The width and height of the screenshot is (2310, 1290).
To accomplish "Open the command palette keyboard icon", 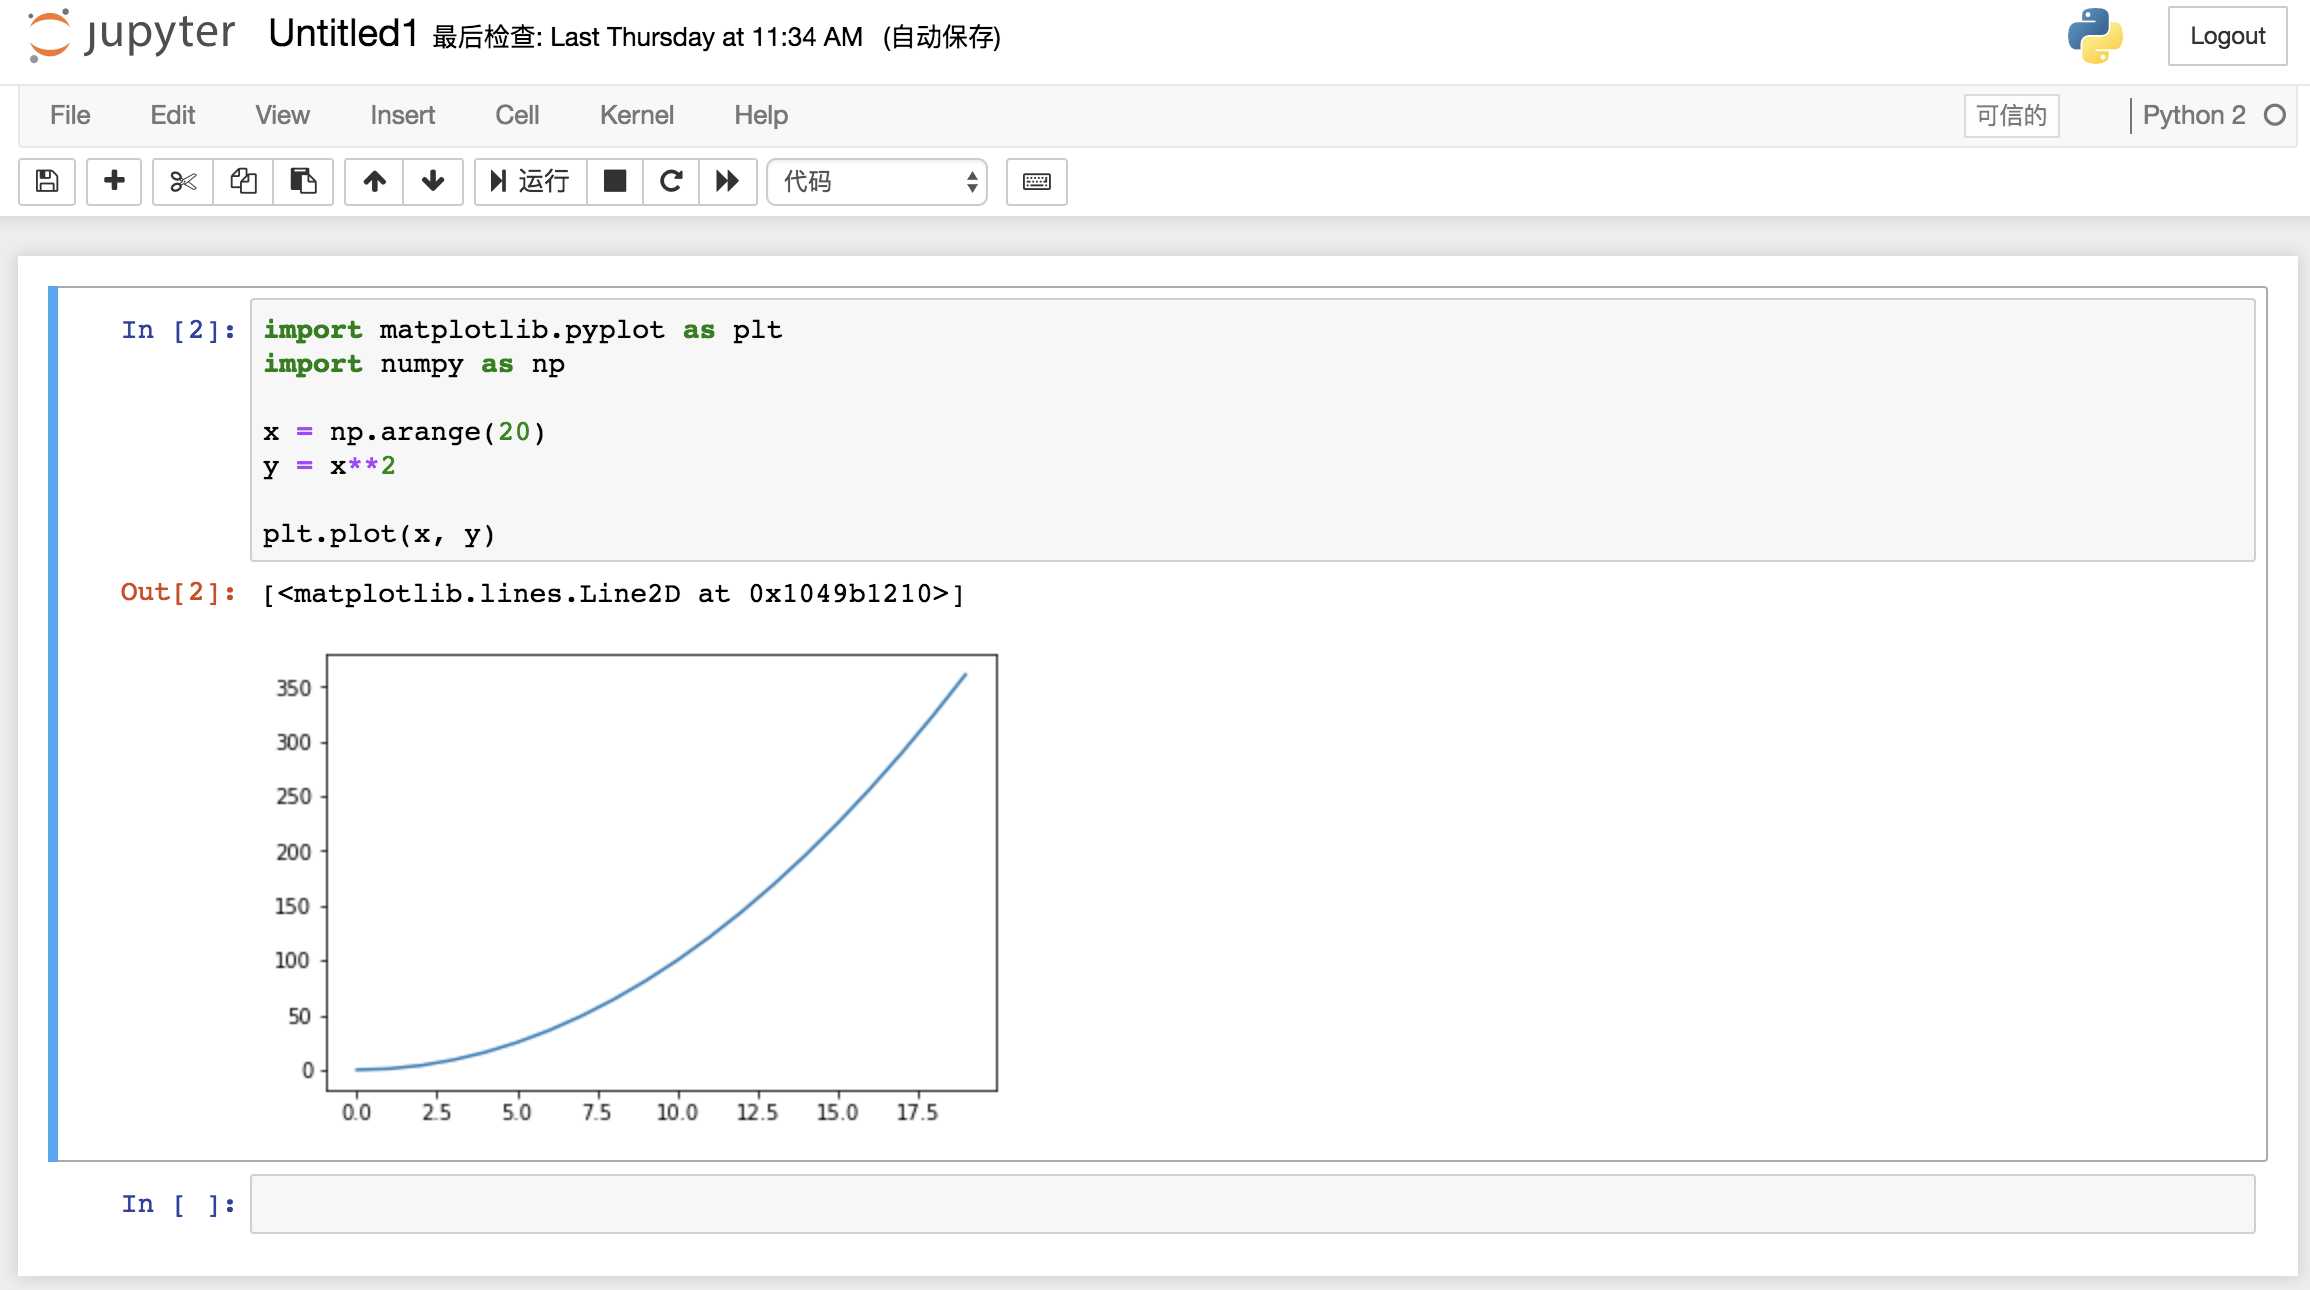I will pyautogui.click(x=1036, y=181).
